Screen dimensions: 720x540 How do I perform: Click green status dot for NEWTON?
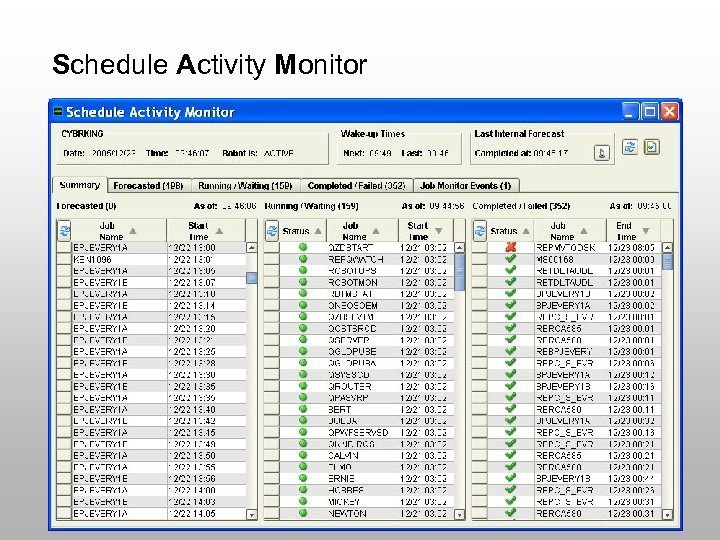coord(303,513)
